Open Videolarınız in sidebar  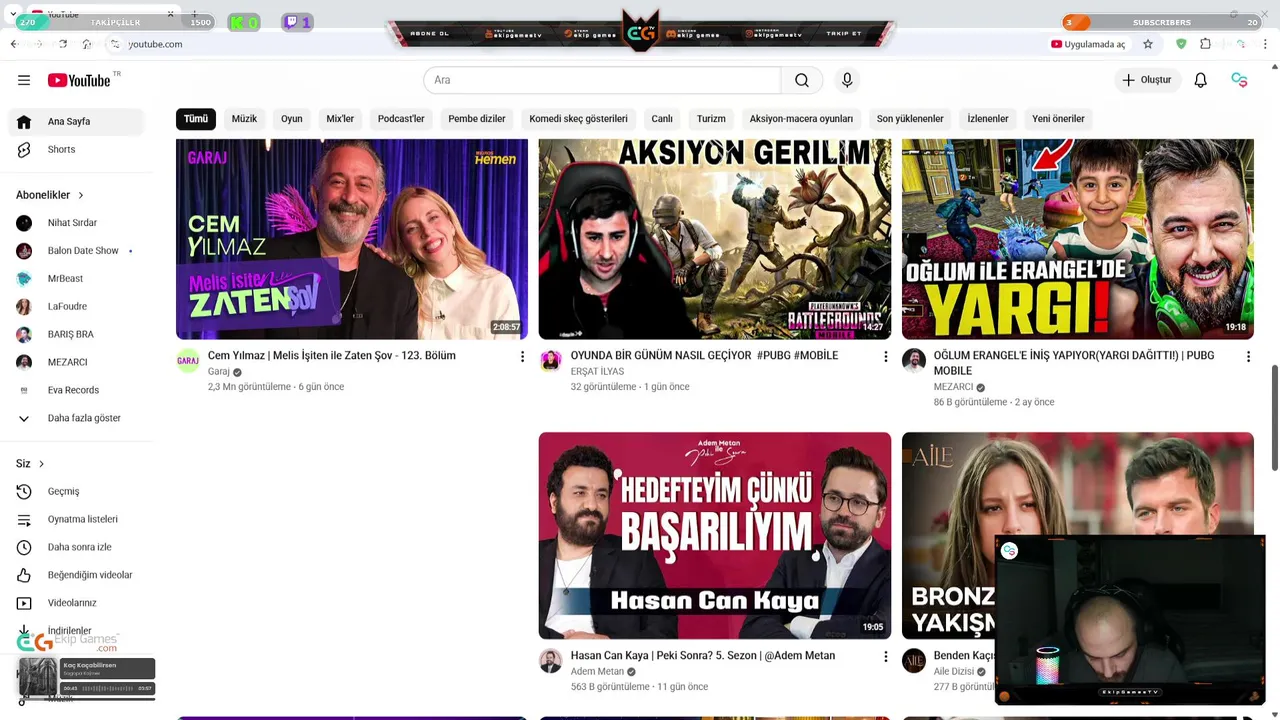coord(77,603)
